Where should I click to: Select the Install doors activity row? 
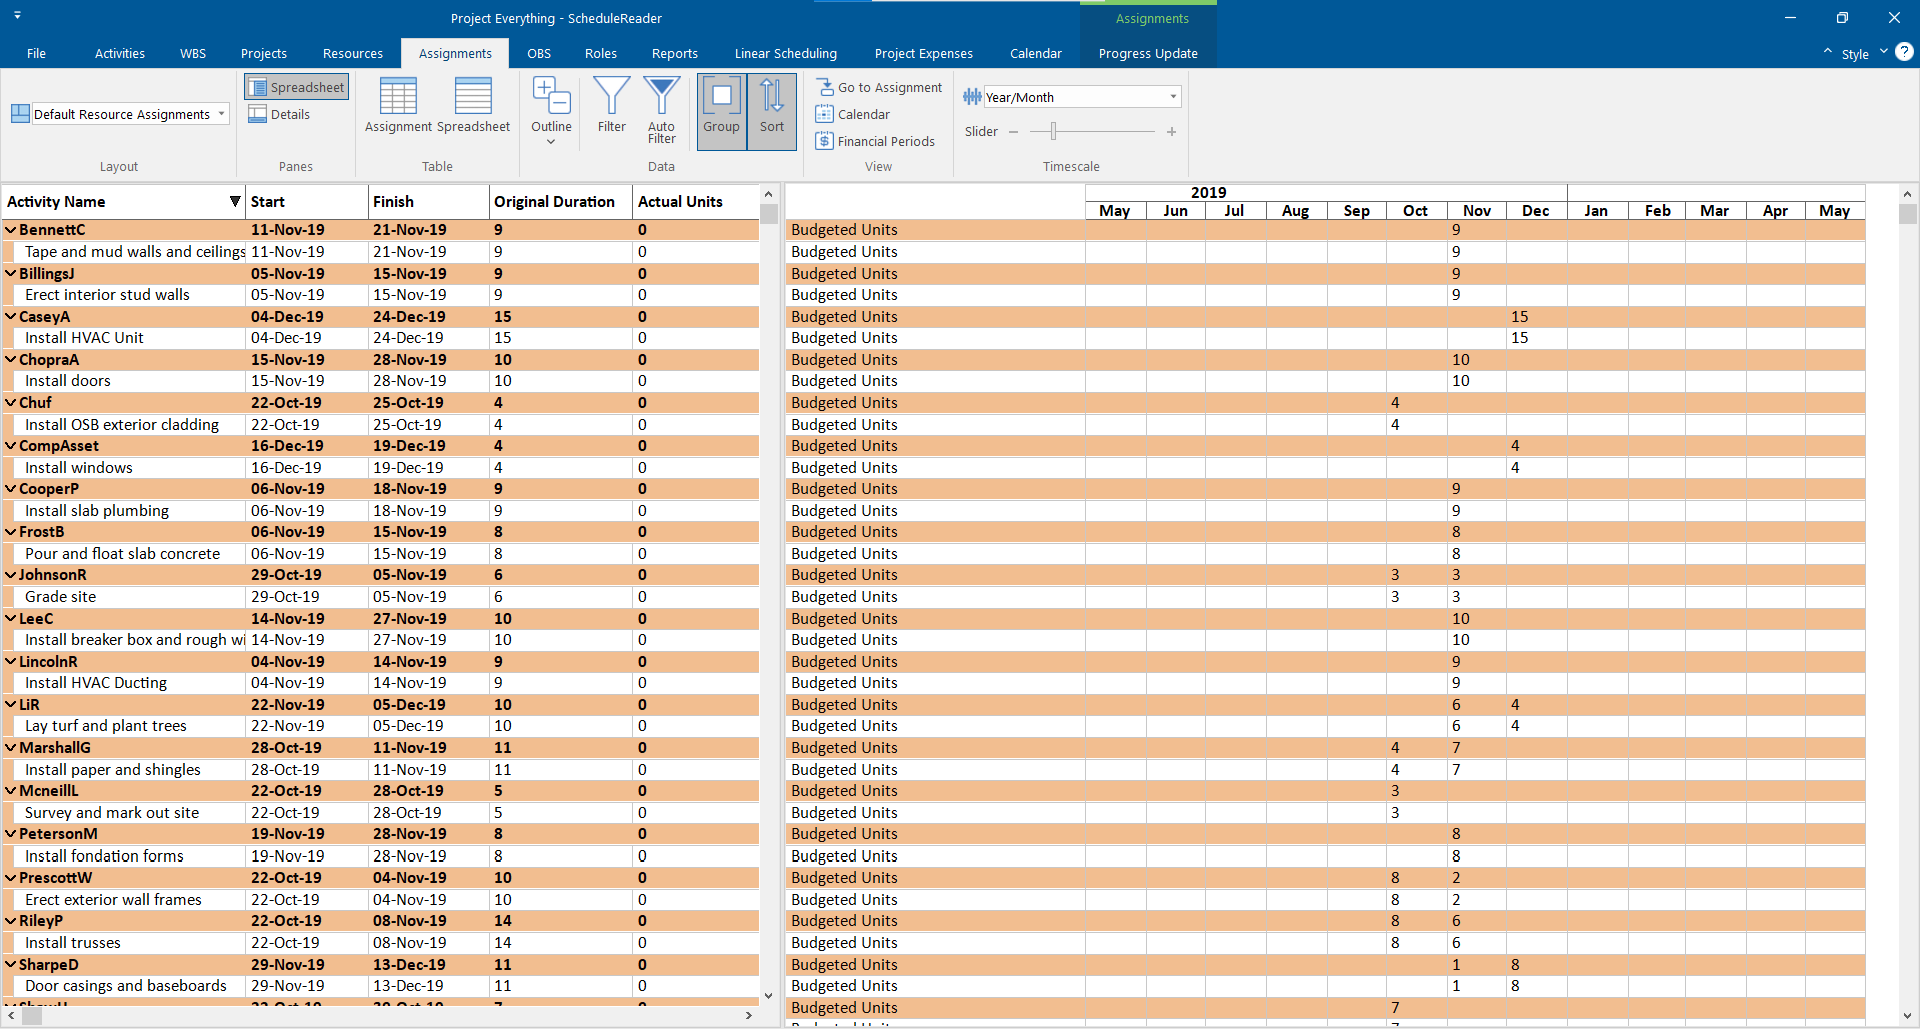[x=380, y=381]
